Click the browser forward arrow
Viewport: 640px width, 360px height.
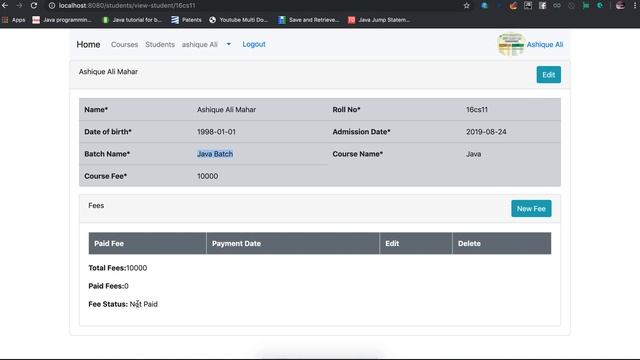tap(19, 5)
